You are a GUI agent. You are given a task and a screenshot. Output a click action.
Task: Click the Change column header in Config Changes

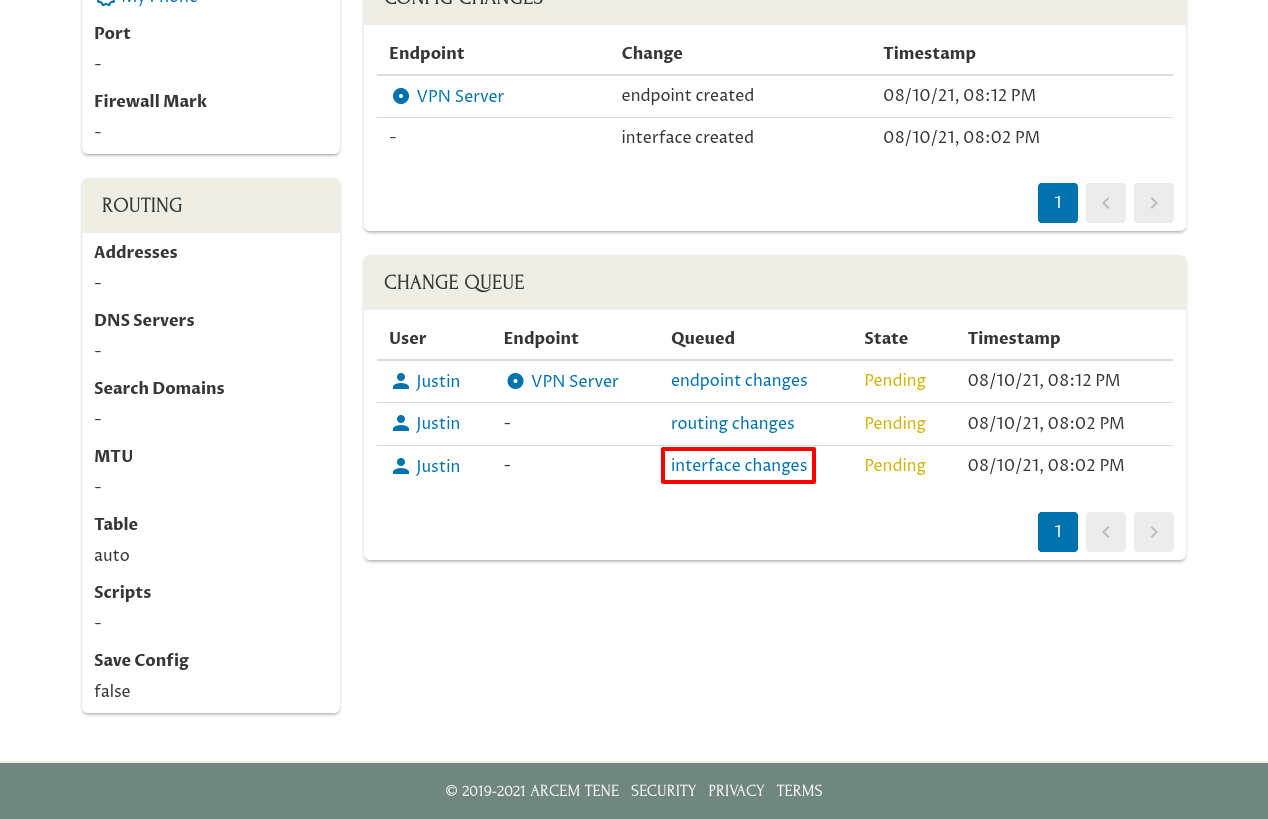coord(652,53)
